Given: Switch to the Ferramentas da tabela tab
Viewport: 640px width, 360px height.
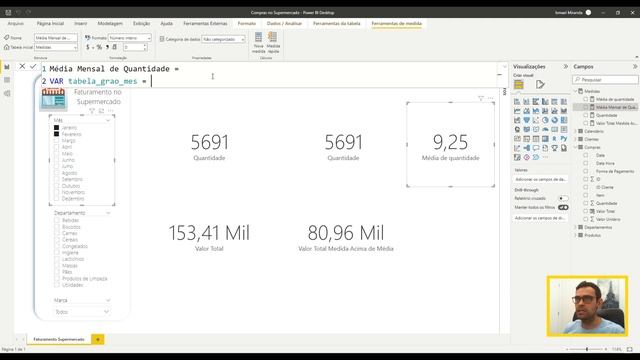Looking at the screenshot, I should point(337,24).
